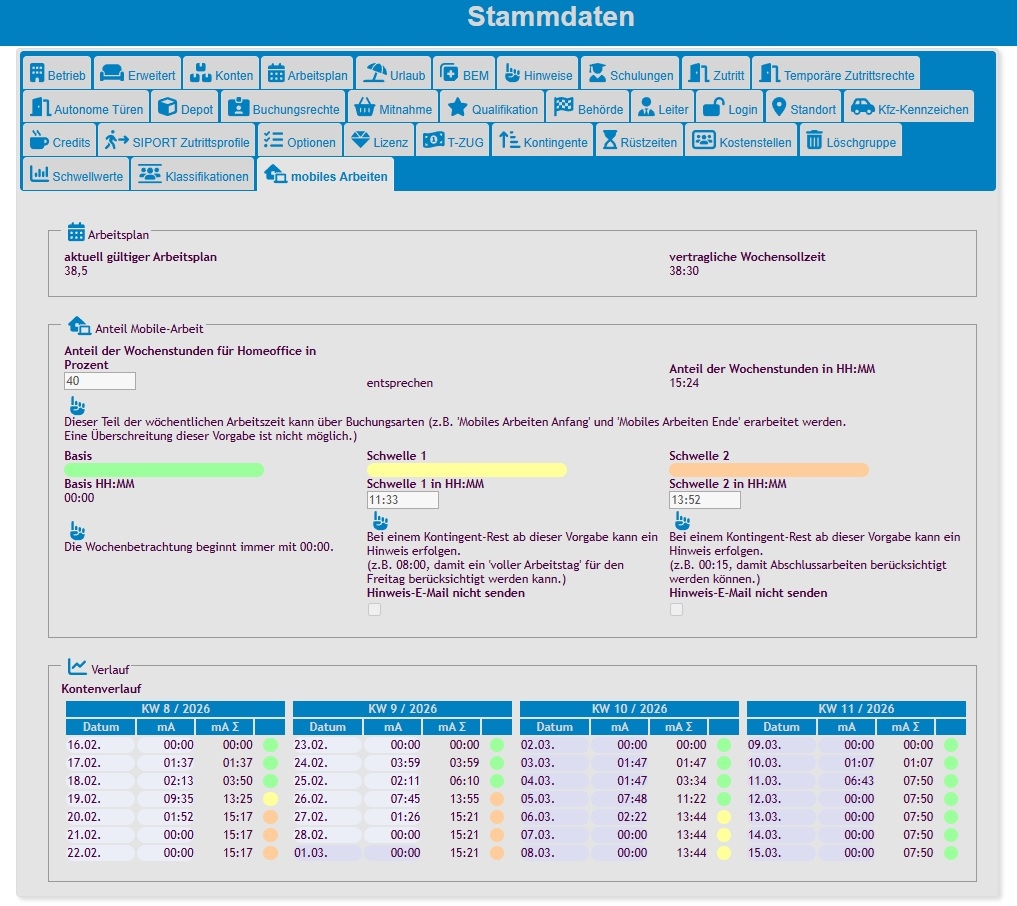Click the Lizenz diamond icon

point(360,140)
